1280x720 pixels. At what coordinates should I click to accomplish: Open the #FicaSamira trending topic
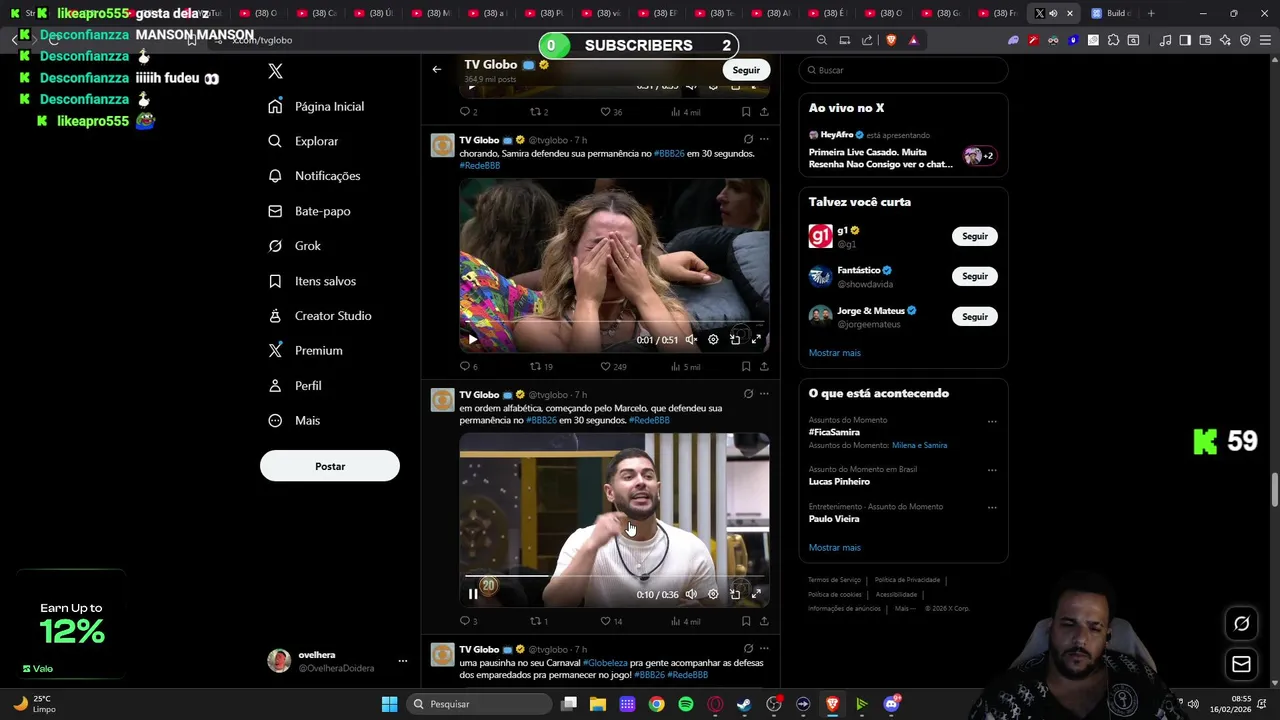click(x=834, y=432)
